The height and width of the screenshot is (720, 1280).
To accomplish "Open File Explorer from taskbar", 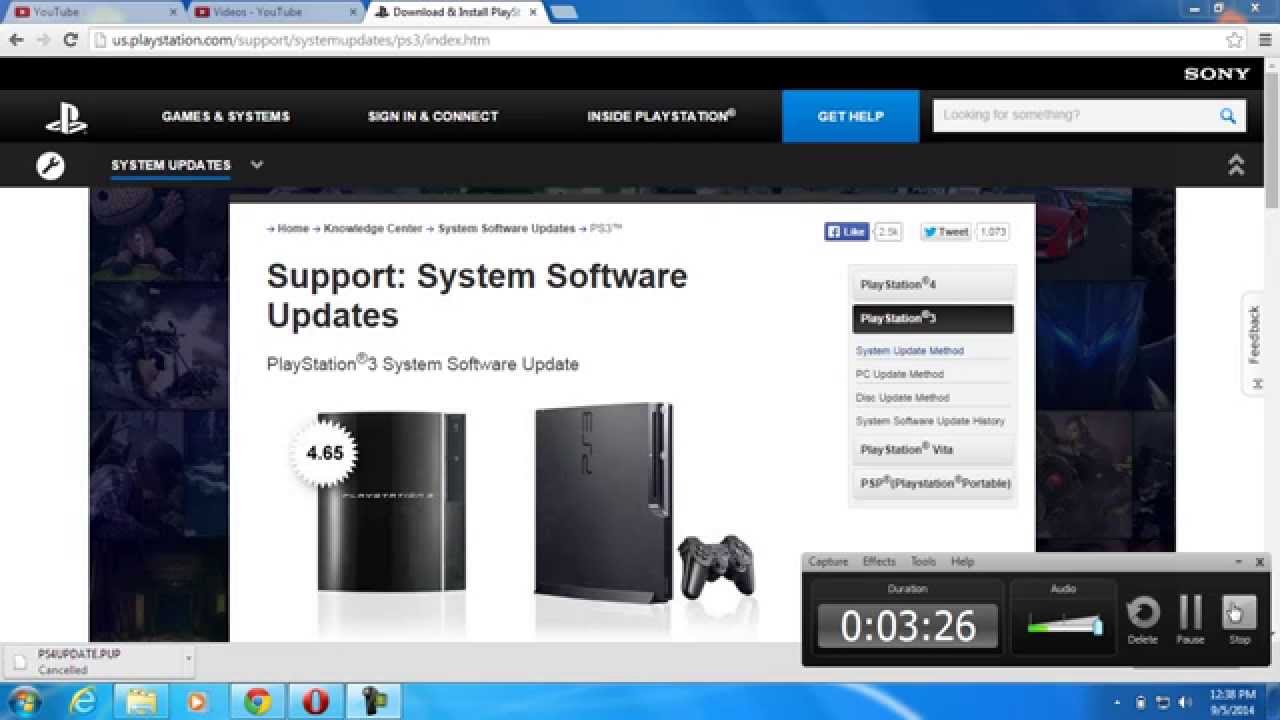I will tap(141, 702).
